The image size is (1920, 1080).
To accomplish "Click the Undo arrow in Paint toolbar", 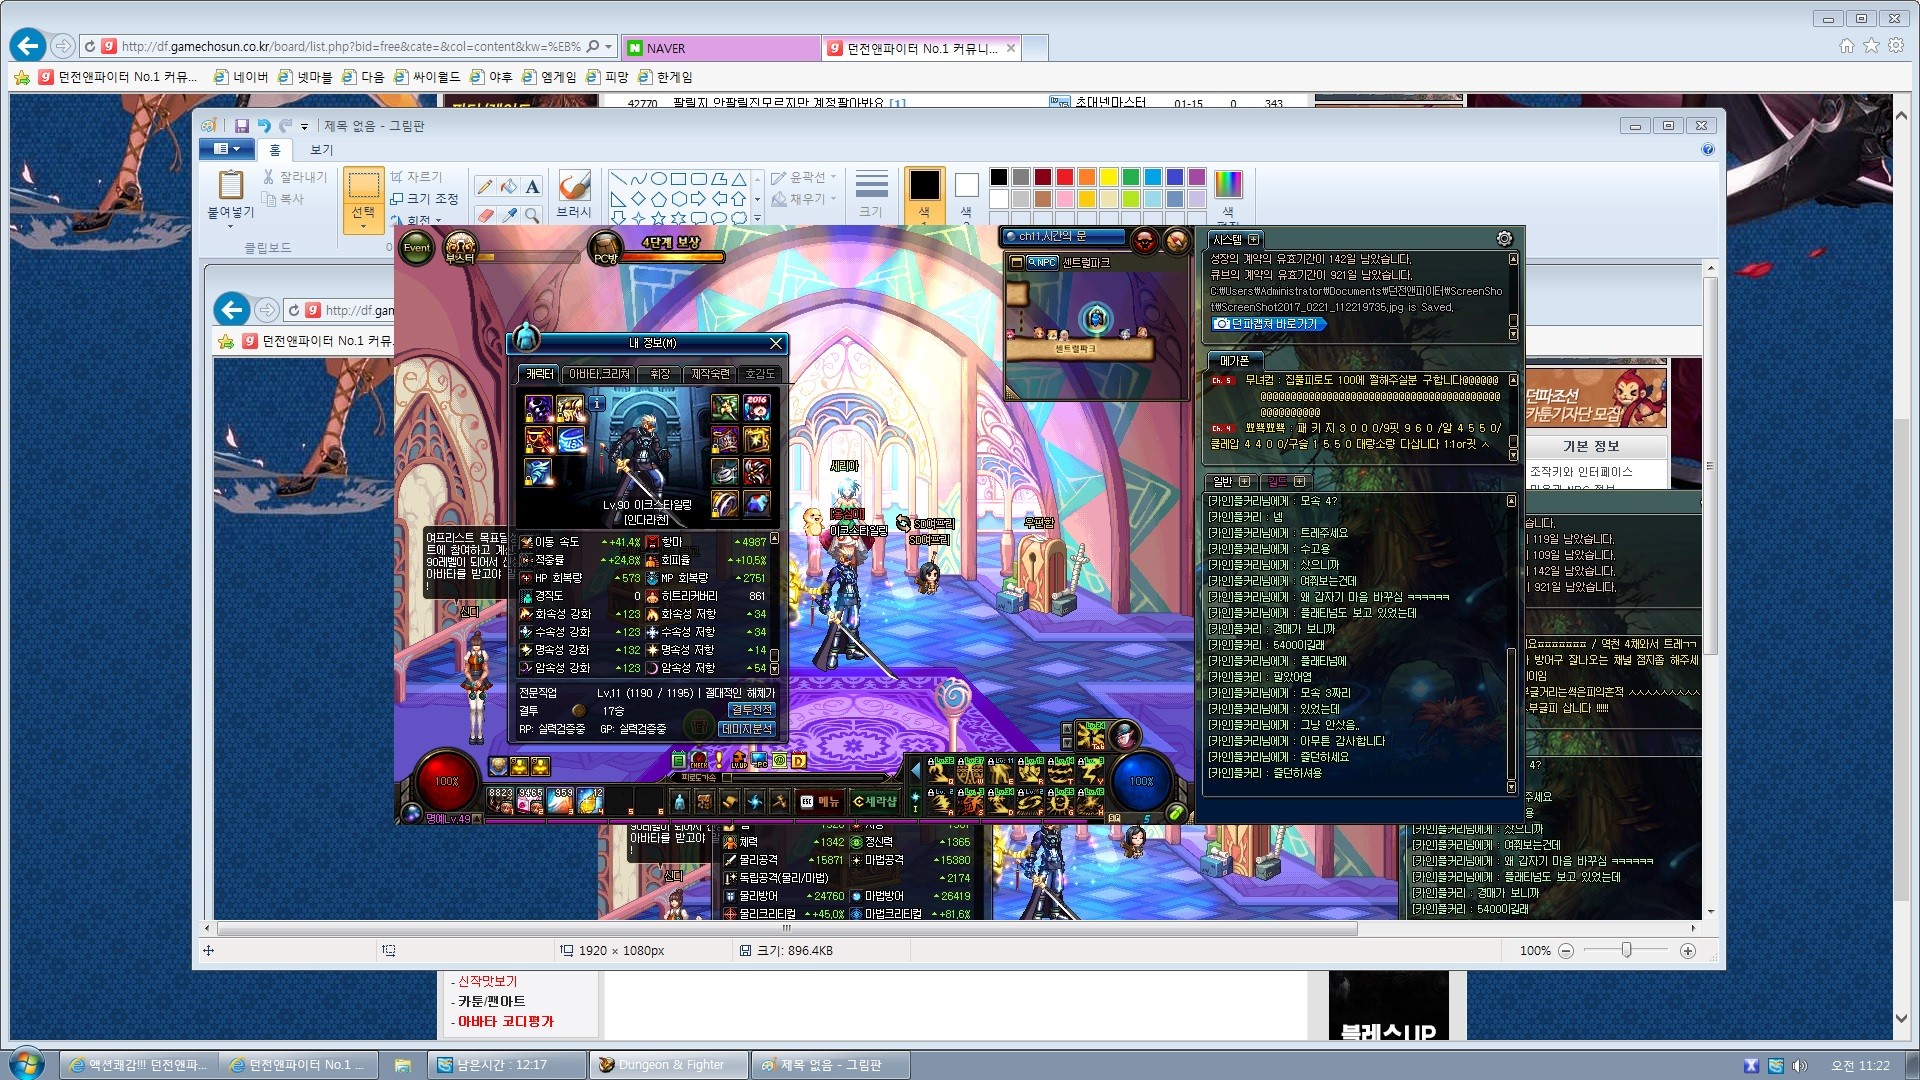I will (x=263, y=126).
